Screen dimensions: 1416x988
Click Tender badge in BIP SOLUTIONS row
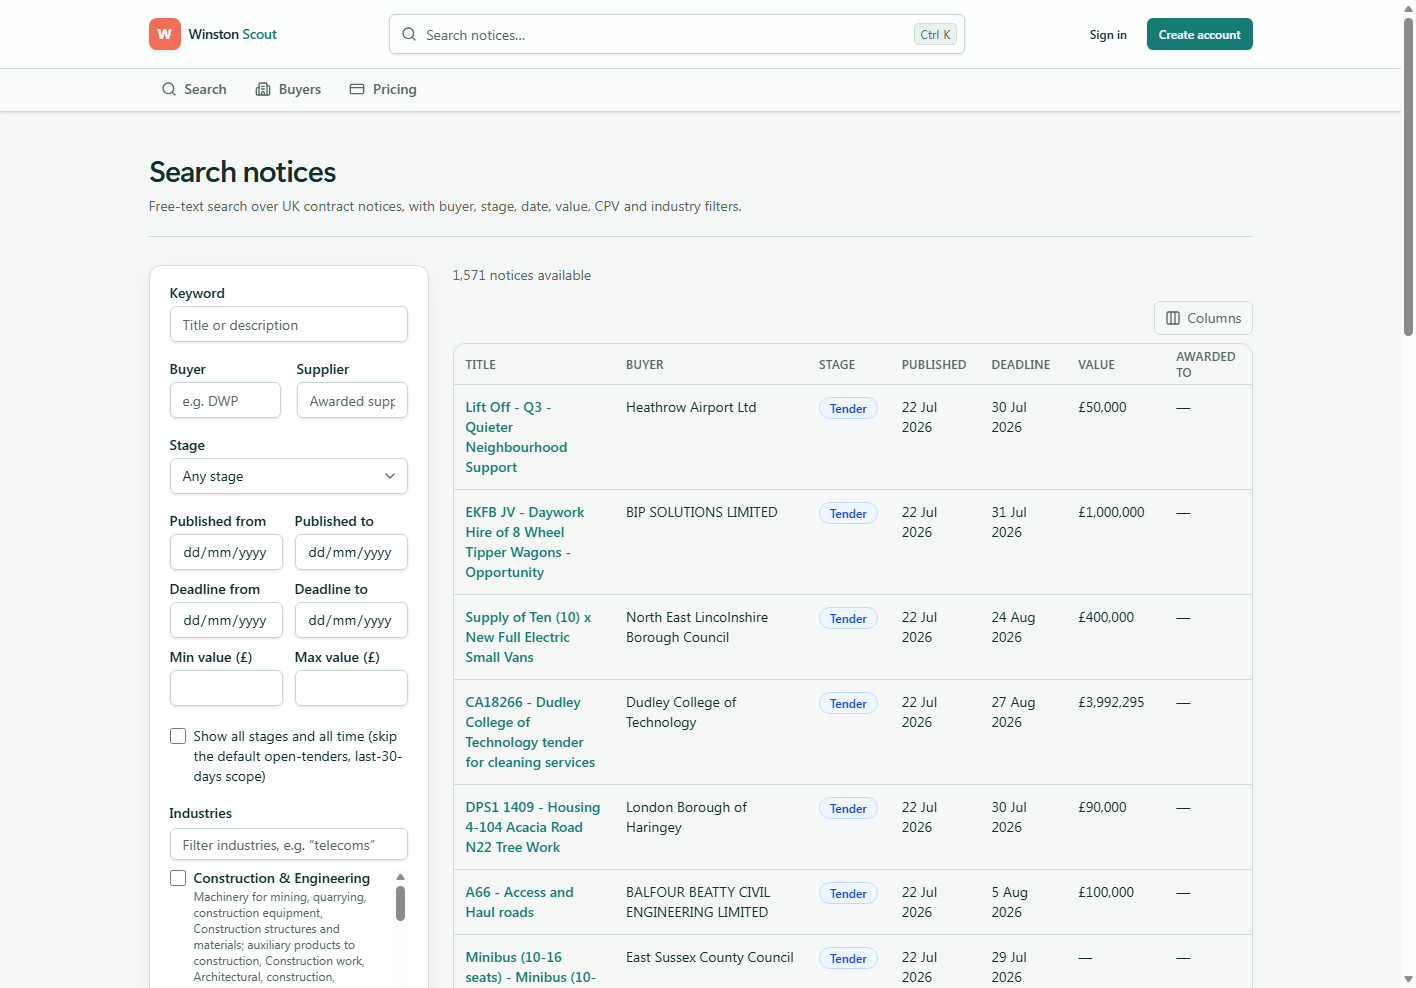pos(848,513)
